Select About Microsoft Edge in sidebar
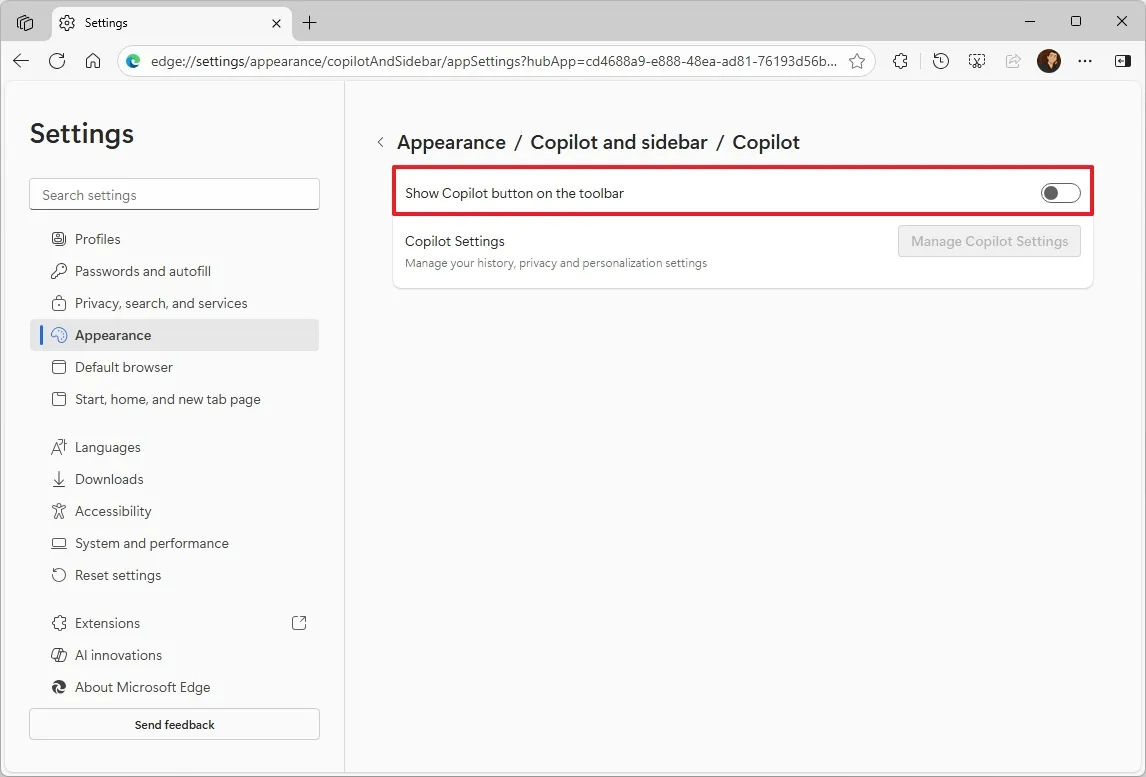 142,687
